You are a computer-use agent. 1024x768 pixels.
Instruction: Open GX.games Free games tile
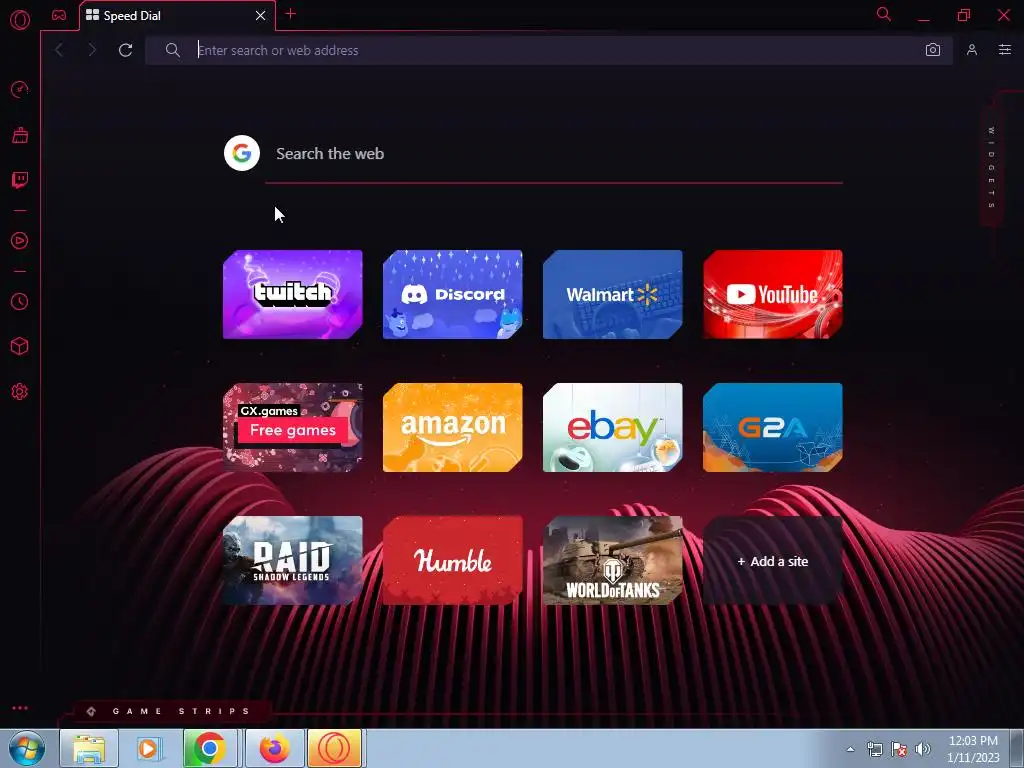coord(293,428)
